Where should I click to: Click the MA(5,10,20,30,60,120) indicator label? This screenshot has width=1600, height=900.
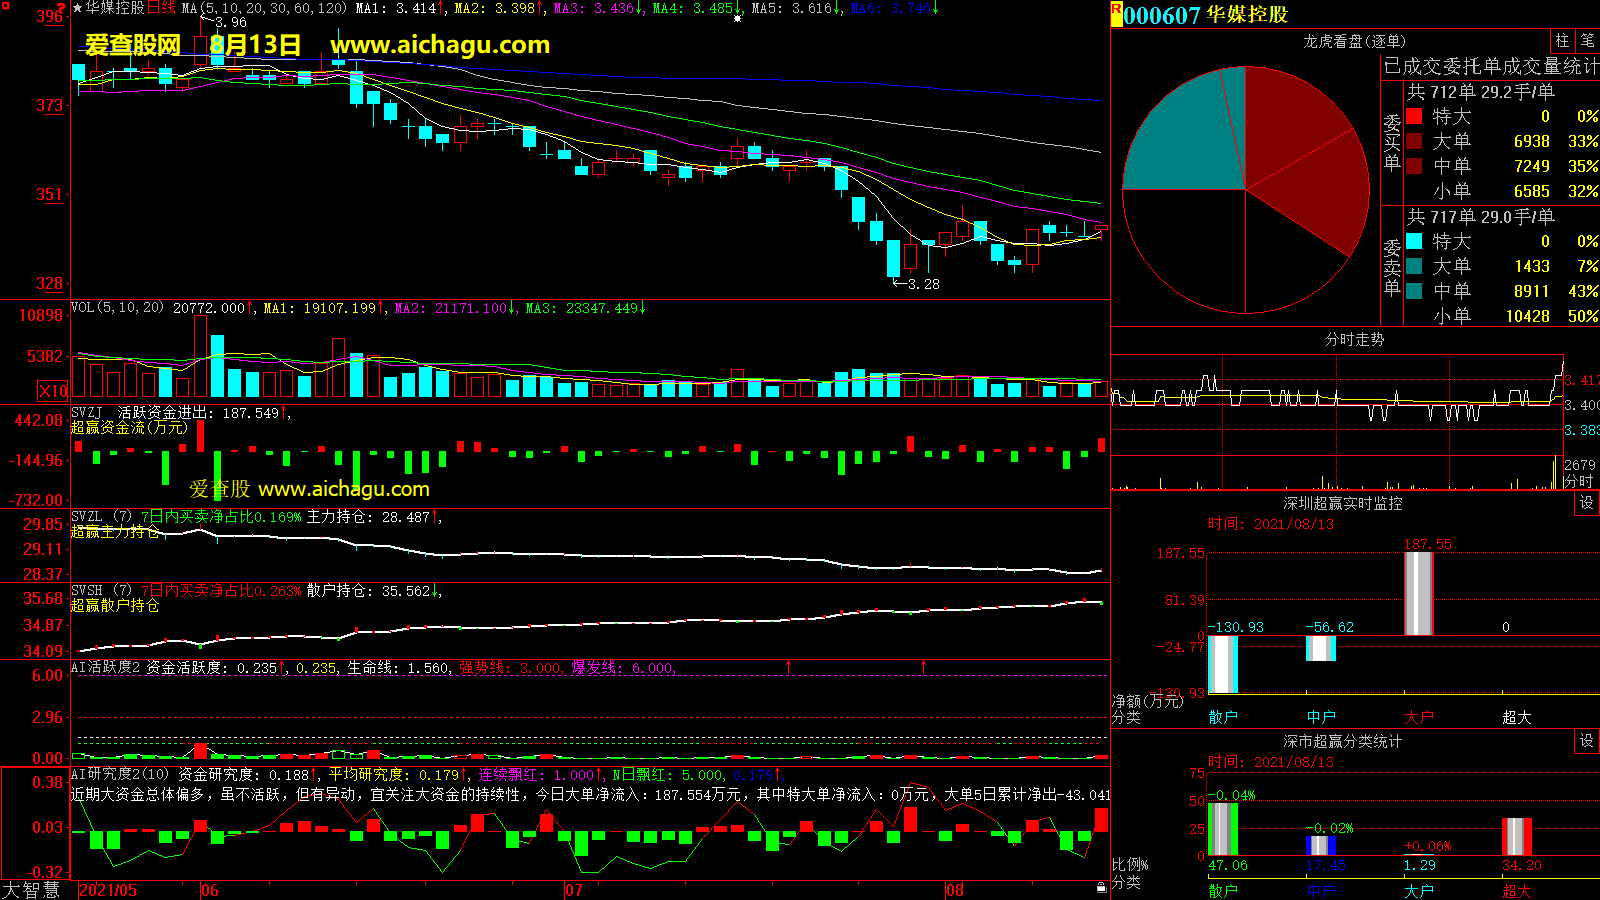(x=264, y=8)
